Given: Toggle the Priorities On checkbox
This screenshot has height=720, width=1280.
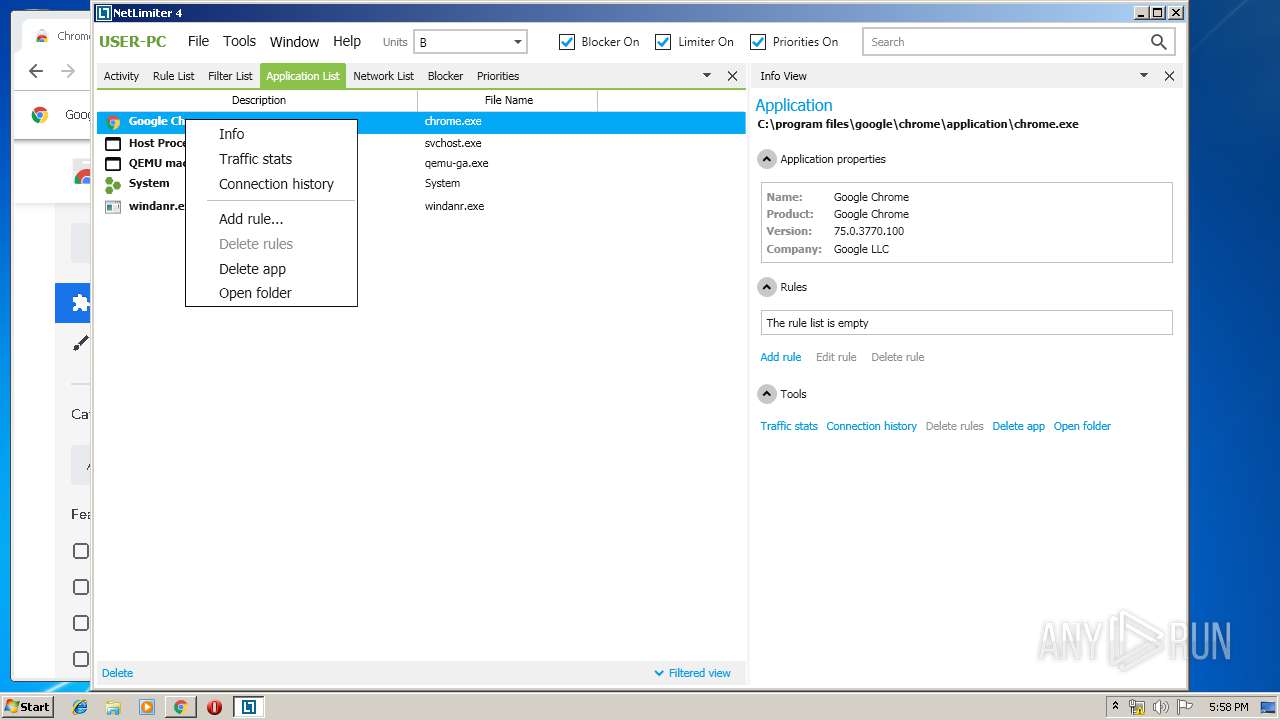Looking at the screenshot, I should 758,42.
